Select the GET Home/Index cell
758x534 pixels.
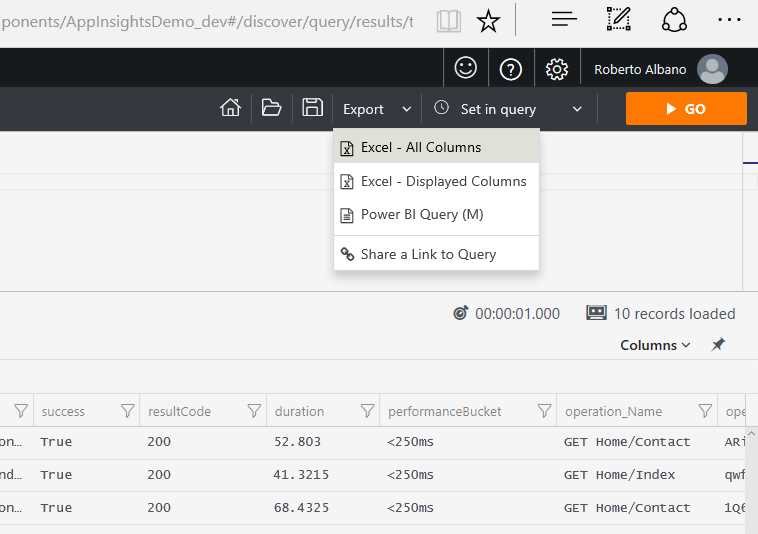click(619, 475)
